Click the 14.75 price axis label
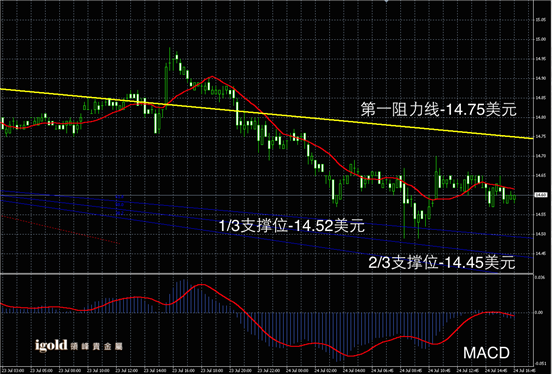 coord(541,136)
